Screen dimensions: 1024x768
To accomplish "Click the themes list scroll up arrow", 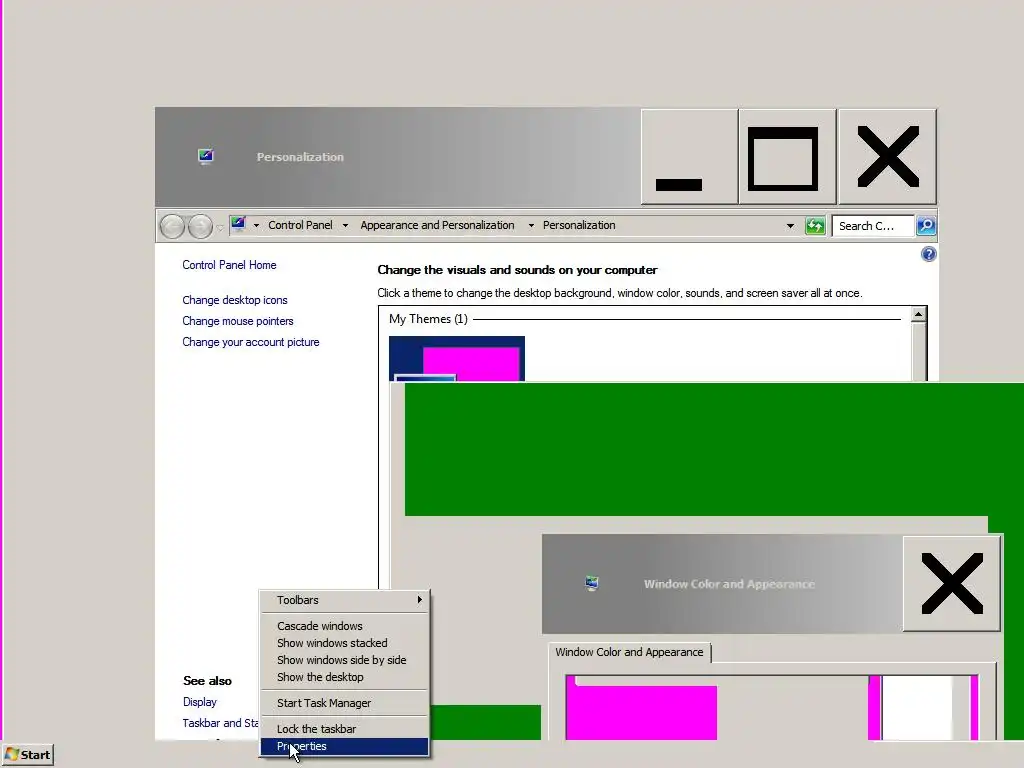I will pyautogui.click(x=918, y=314).
